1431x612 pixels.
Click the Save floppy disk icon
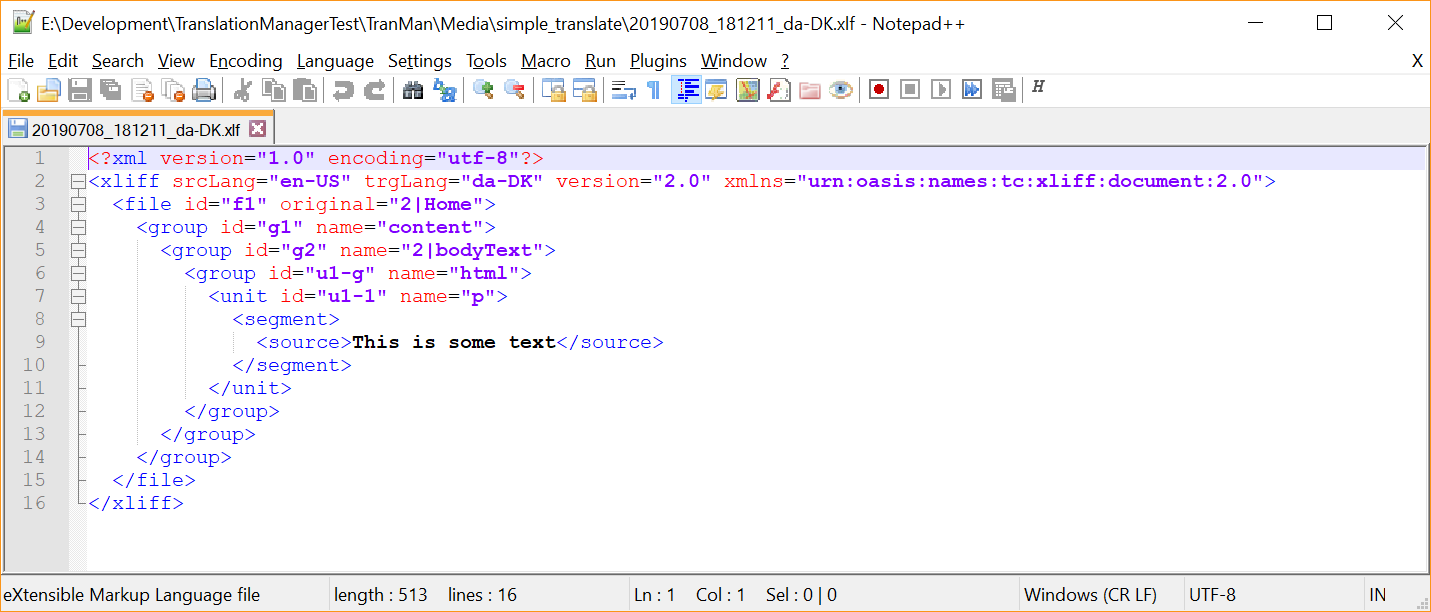click(x=80, y=90)
